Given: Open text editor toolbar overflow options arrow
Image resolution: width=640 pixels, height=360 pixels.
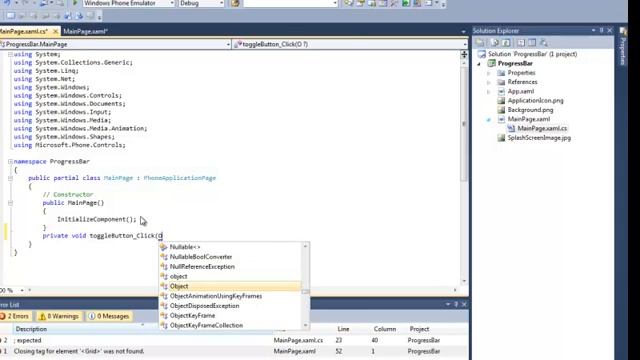Looking at the screenshot, I should pos(100,17).
